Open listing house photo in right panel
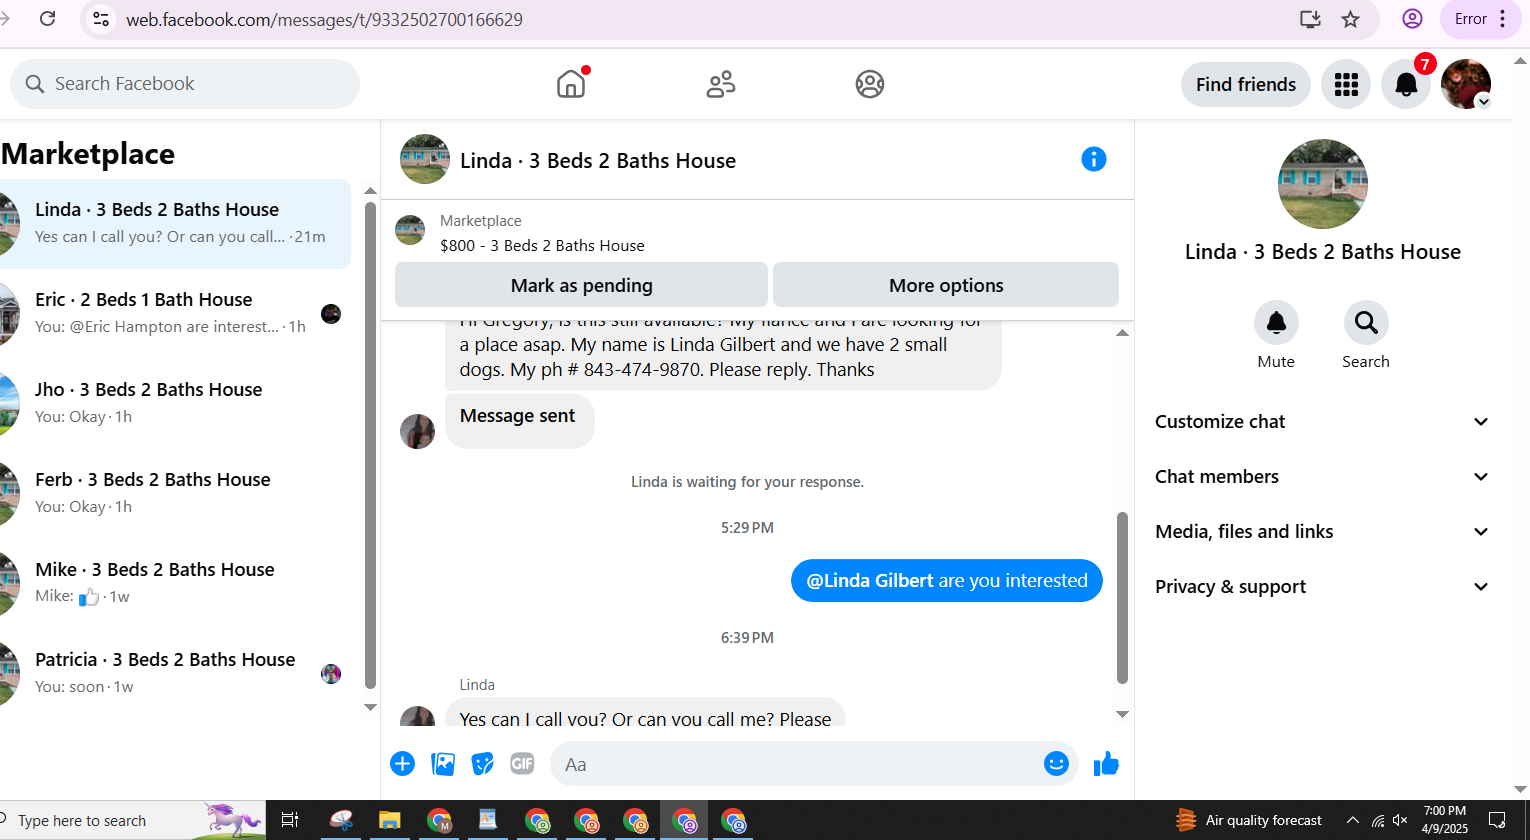1530x840 pixels. tap(1322, 184)
